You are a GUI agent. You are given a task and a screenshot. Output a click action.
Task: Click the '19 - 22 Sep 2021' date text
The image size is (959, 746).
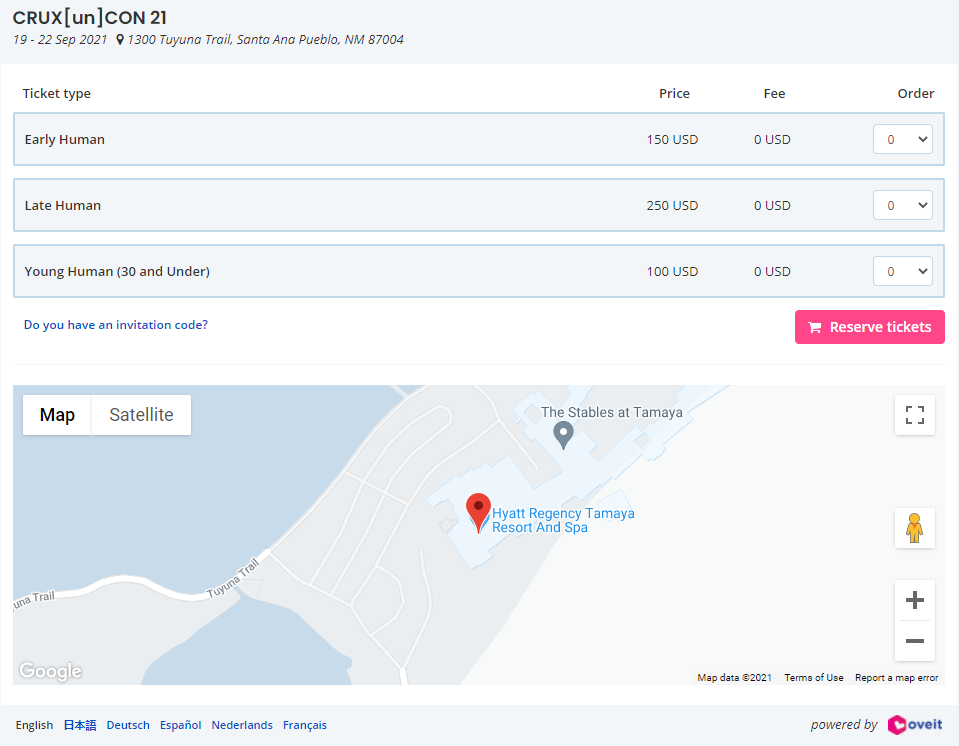click(60, 40)
